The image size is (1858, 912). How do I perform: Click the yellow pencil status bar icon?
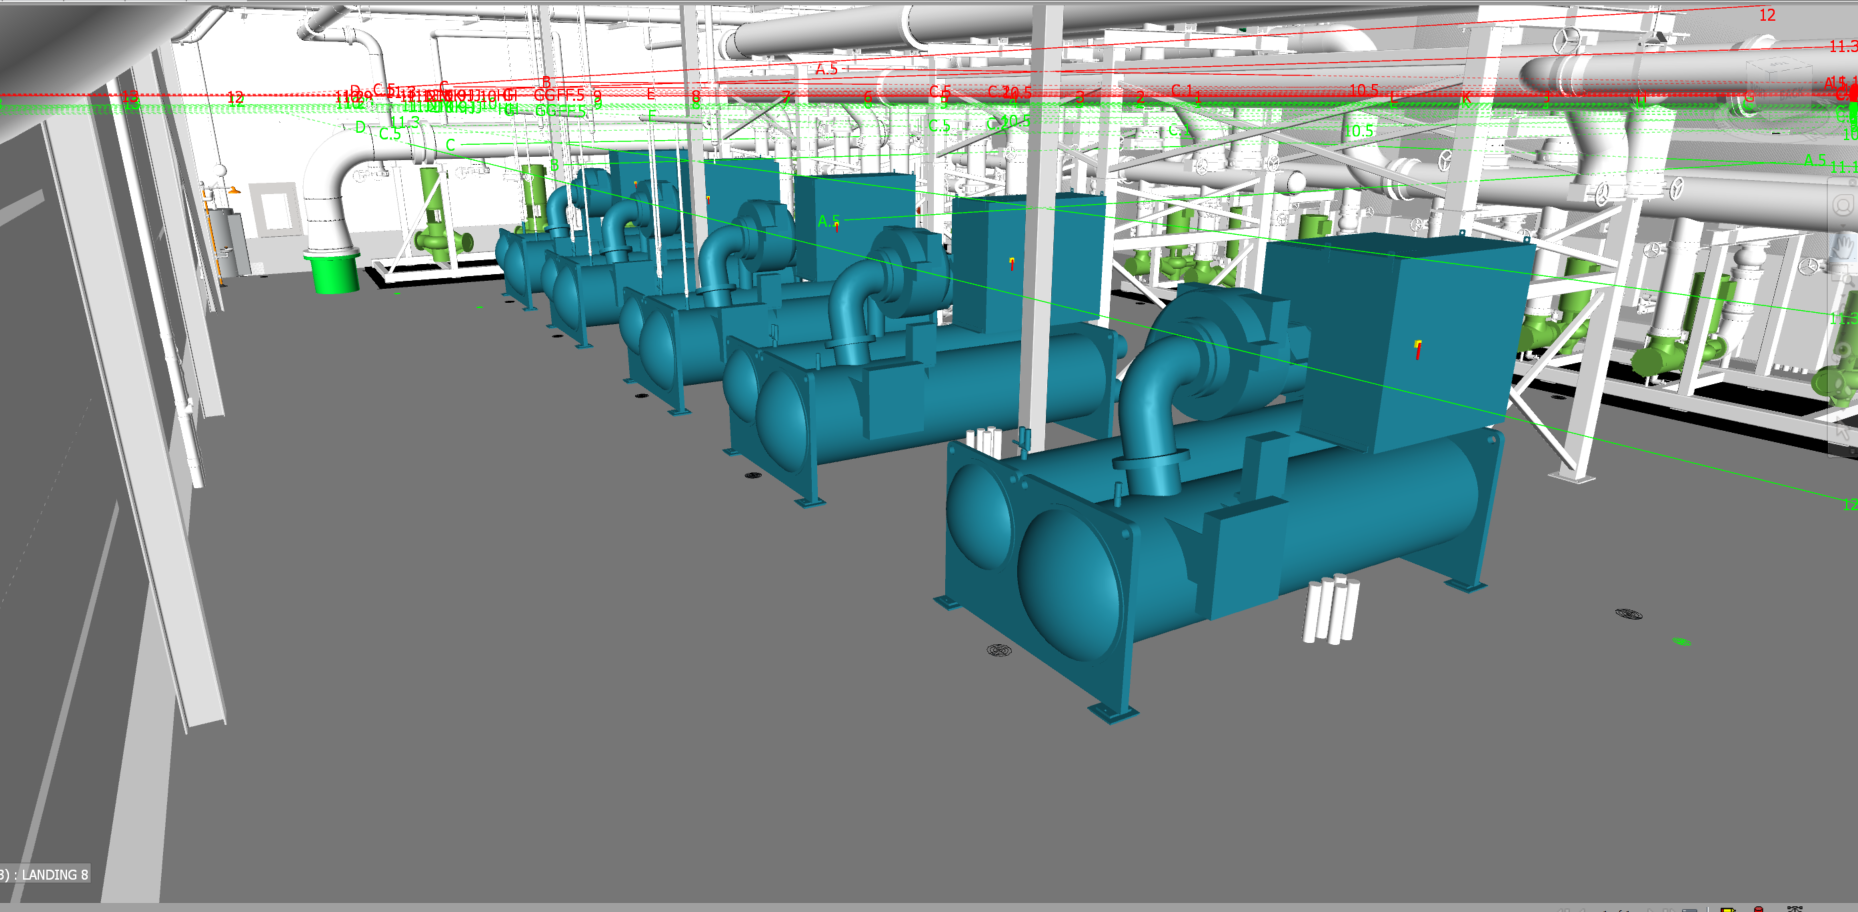coord(1727,909)
